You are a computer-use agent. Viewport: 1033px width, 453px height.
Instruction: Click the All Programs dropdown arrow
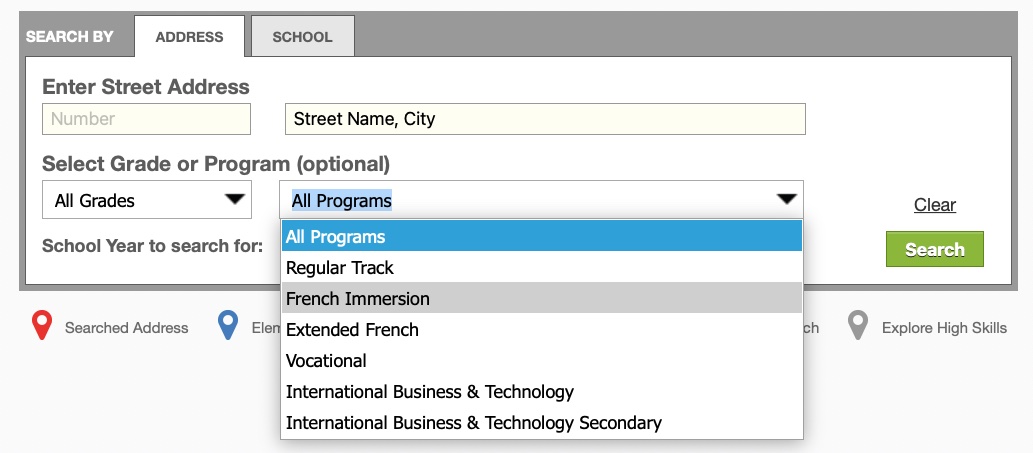[786, 199]
